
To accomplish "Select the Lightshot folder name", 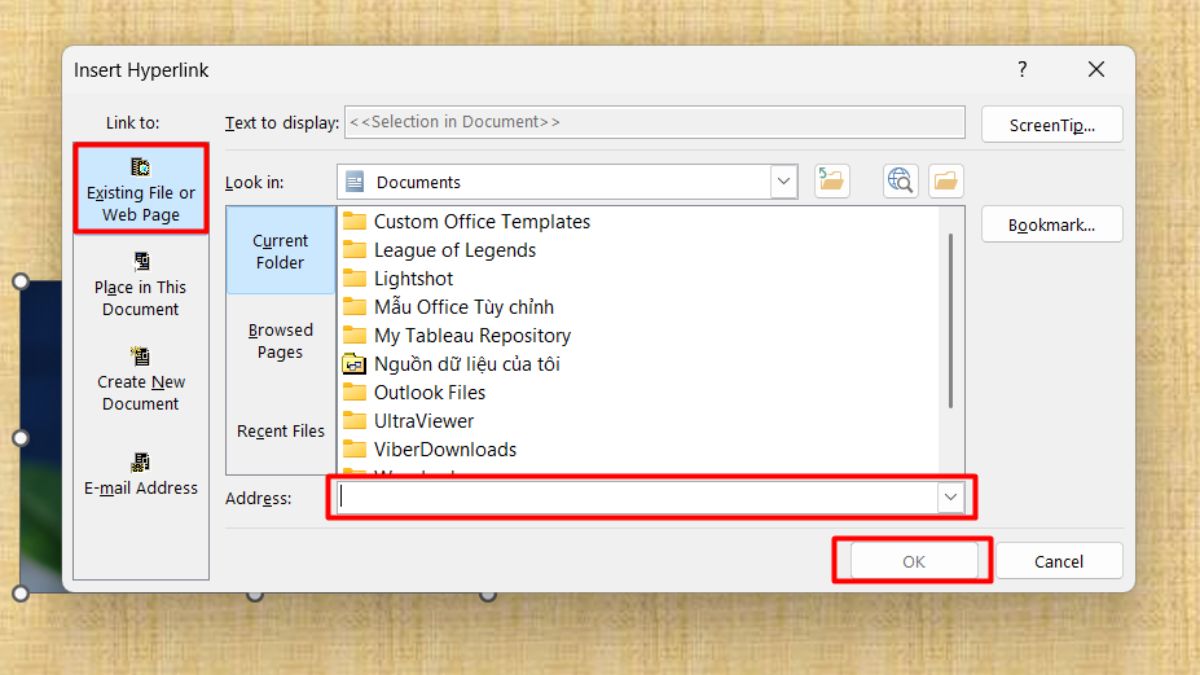I will [413, 278].
